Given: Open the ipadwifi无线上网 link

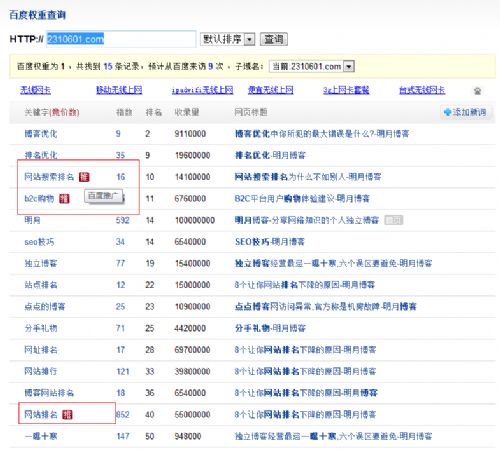Looking at the screenshot, I should (x=202, y=90).
